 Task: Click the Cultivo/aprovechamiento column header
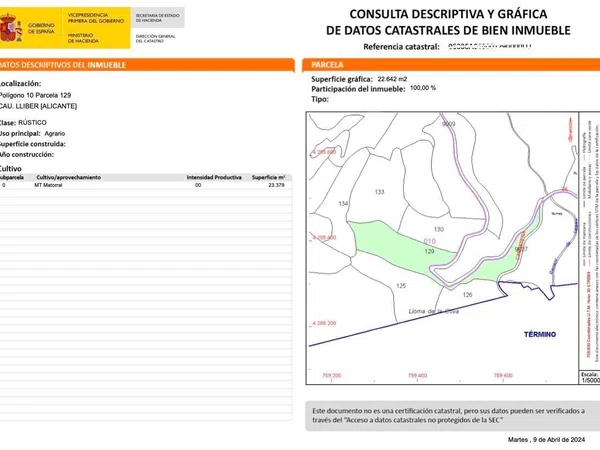pyautogui.click(x=68, y=177)
